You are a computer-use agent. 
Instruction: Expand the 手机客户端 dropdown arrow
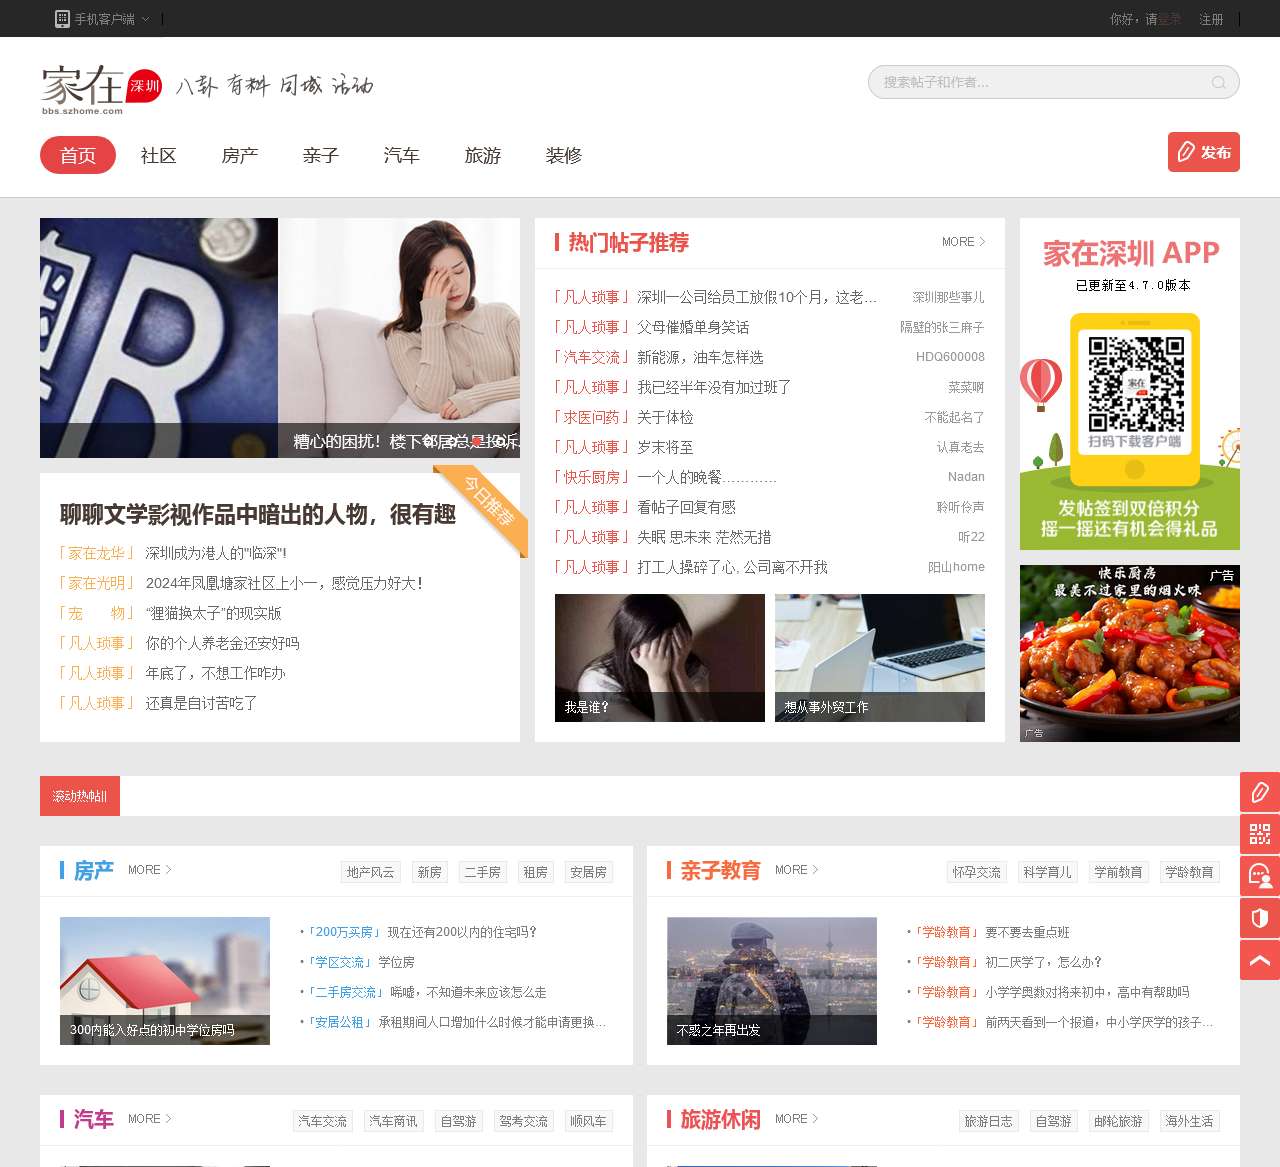coord(146,19)
